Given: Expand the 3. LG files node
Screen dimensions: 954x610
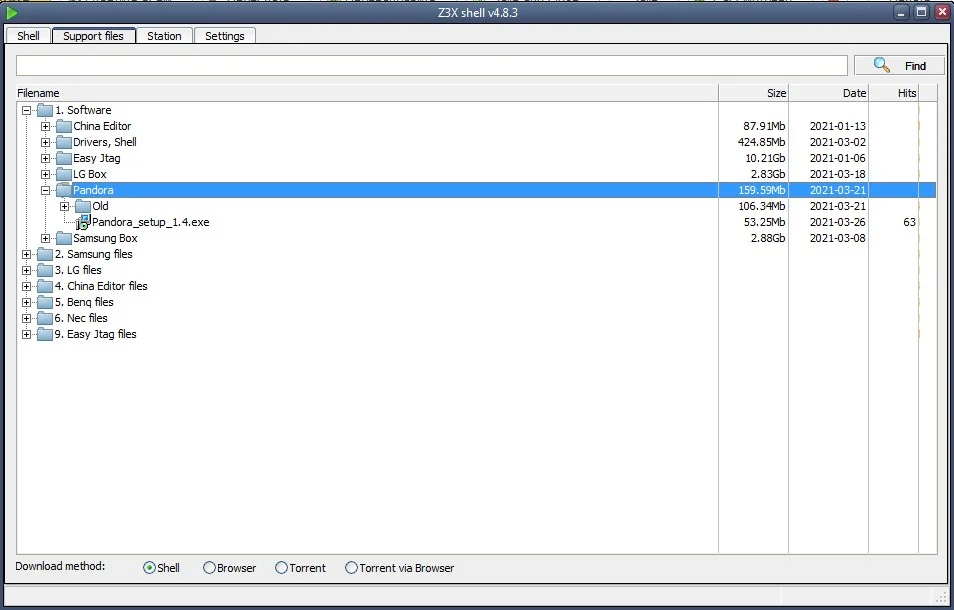Looking at the screenshot, I should point(27,270).
